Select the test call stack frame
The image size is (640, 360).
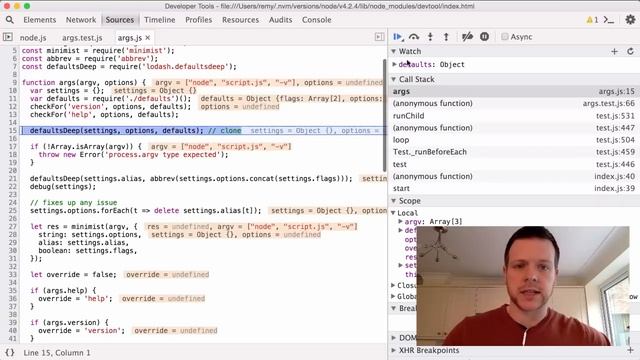(x=514, y=164)
